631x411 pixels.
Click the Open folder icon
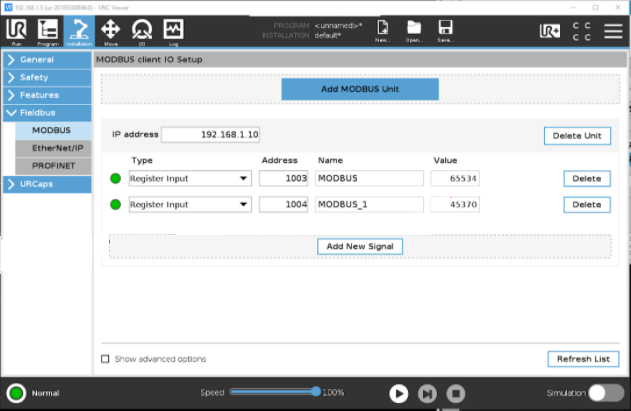pos(414,31)
